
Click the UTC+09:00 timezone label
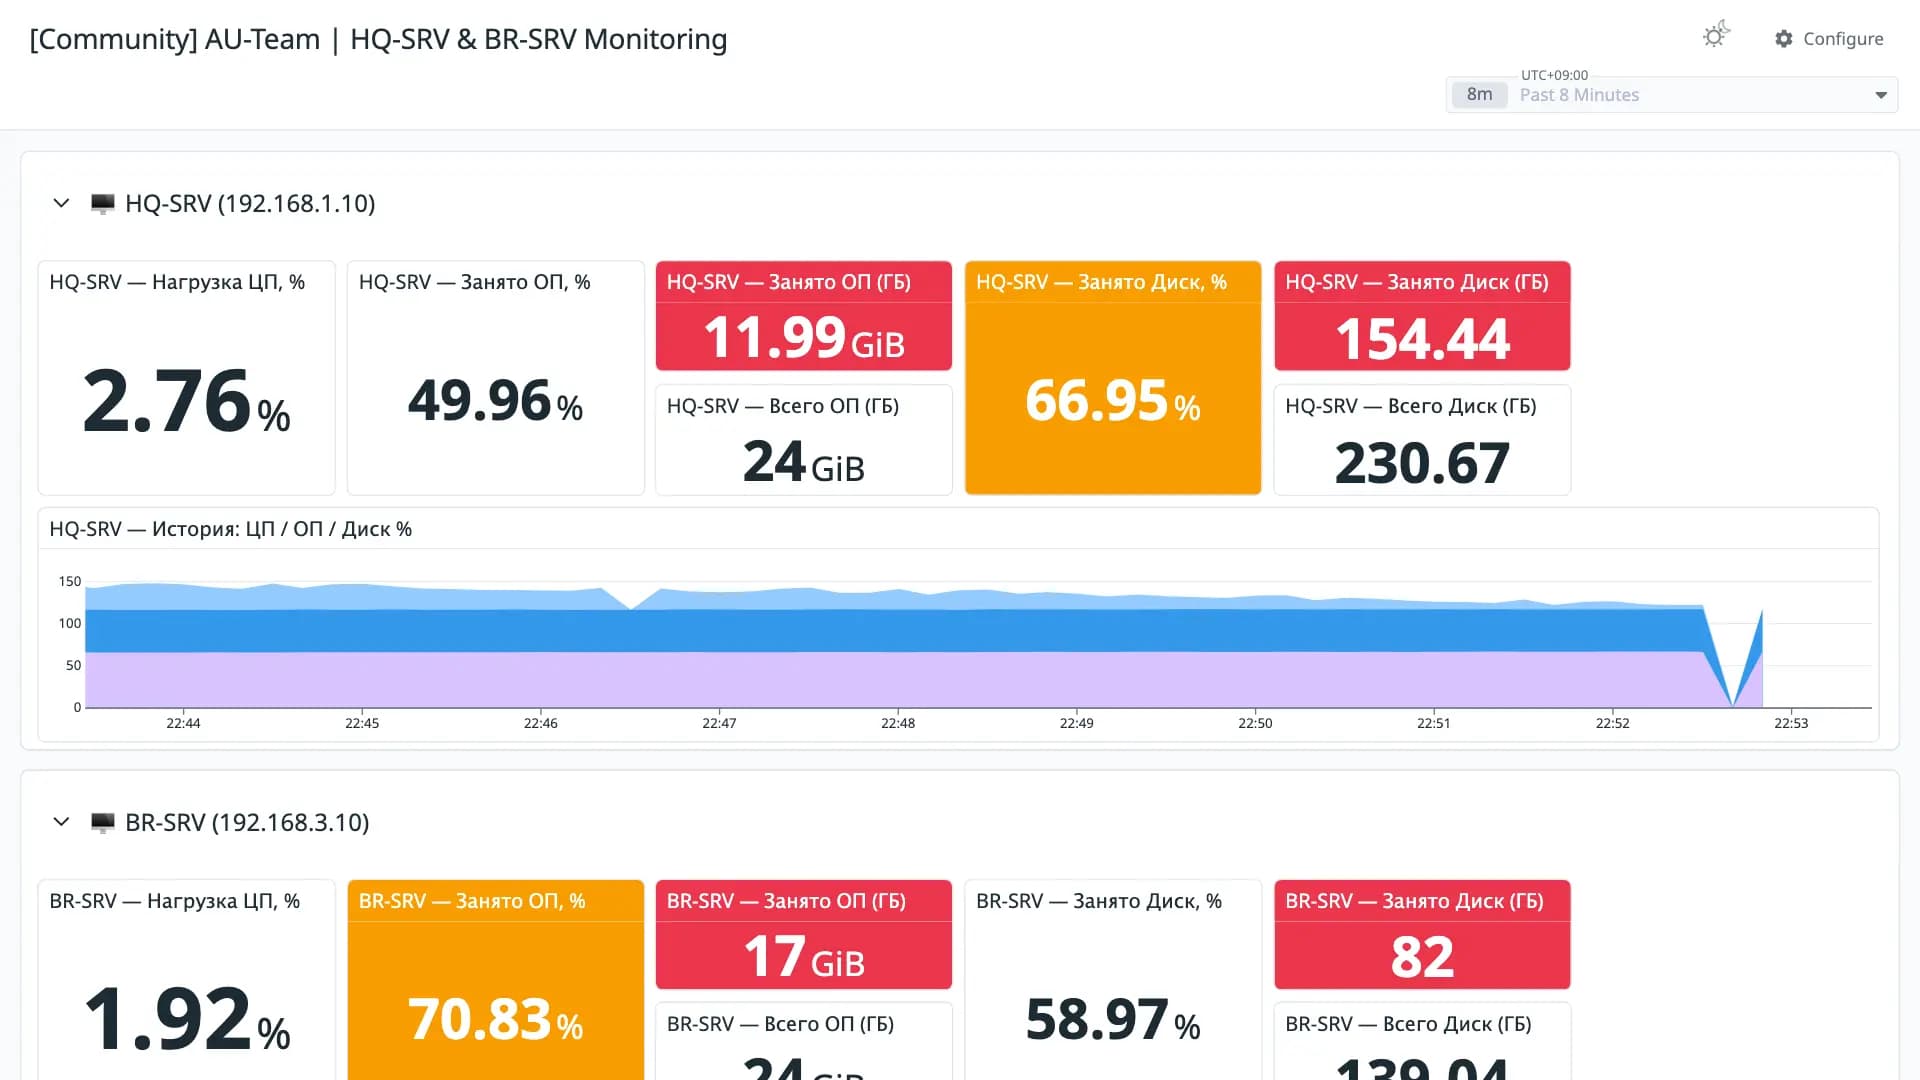(1554, 75)
